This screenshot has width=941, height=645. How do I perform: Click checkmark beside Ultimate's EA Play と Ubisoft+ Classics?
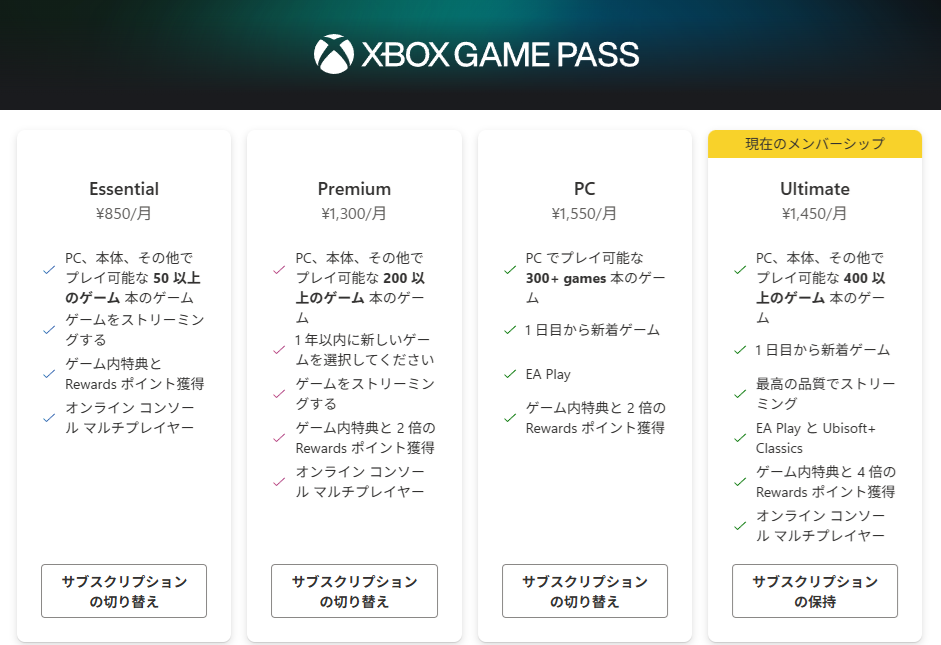[x=740, y=438]
